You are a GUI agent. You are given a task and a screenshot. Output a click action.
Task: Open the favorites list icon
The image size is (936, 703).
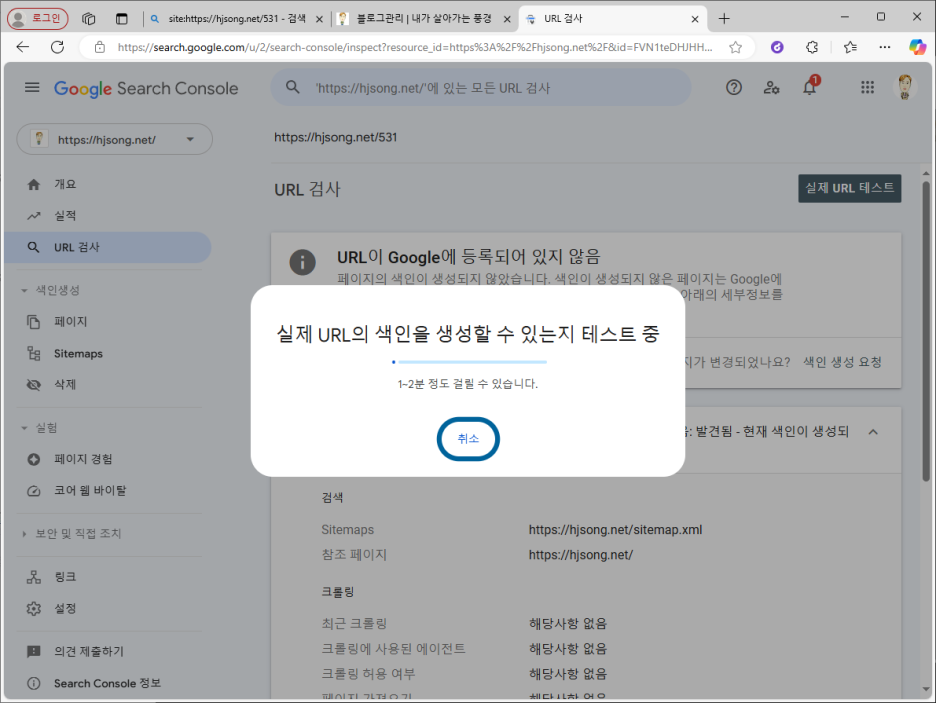pyautogui.click(x=850, y=47)
